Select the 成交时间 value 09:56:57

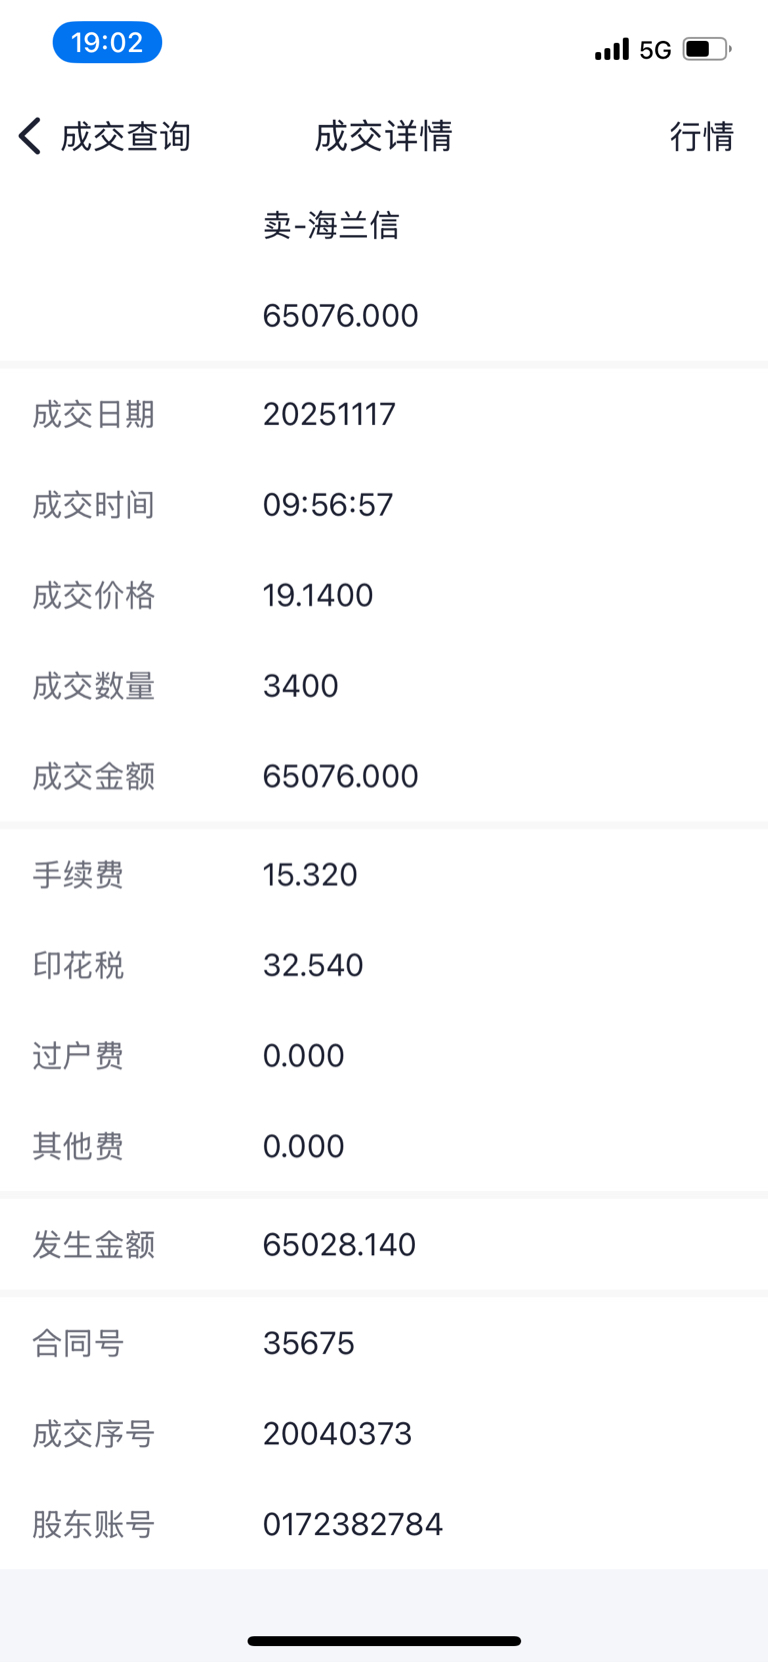(328, 505)
